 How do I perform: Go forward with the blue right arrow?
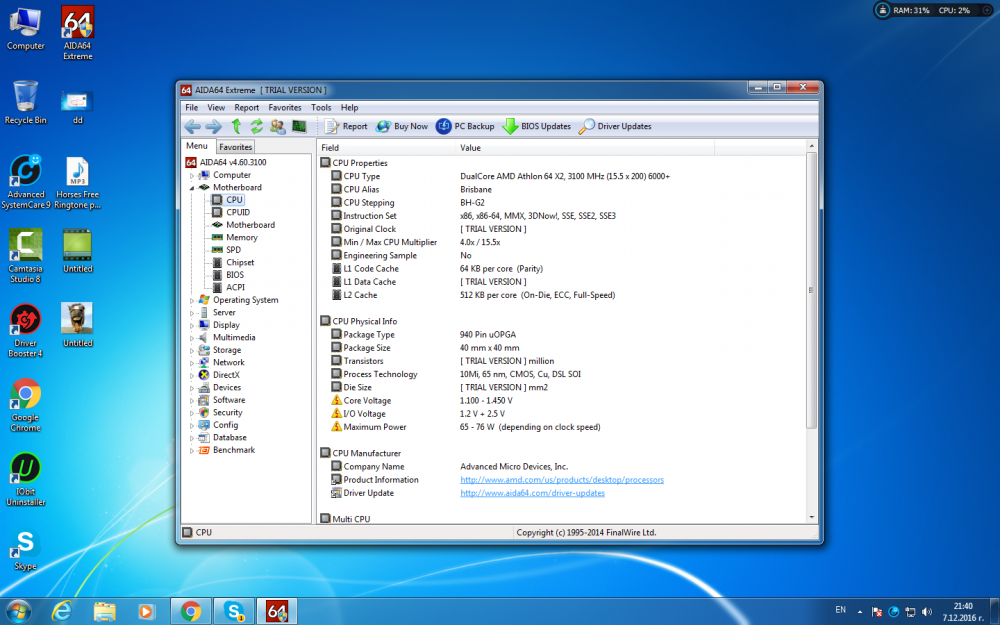click(x=214, y=126)
